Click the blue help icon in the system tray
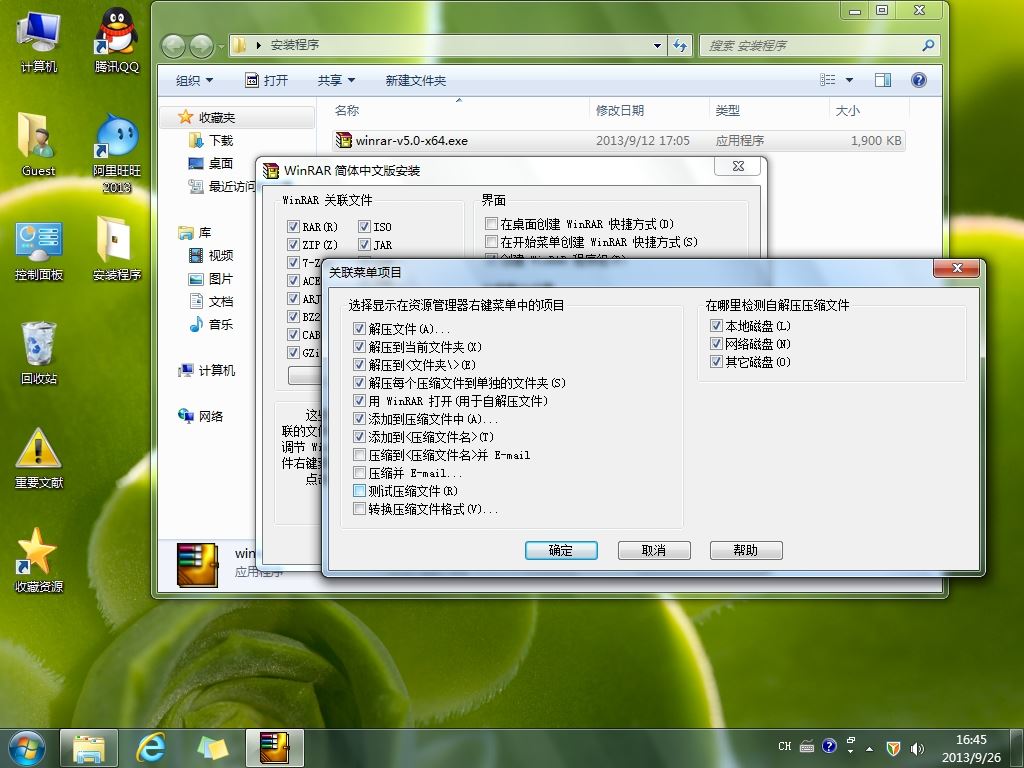This screenshot has width=1024, height=768. [x=829, y=746]
